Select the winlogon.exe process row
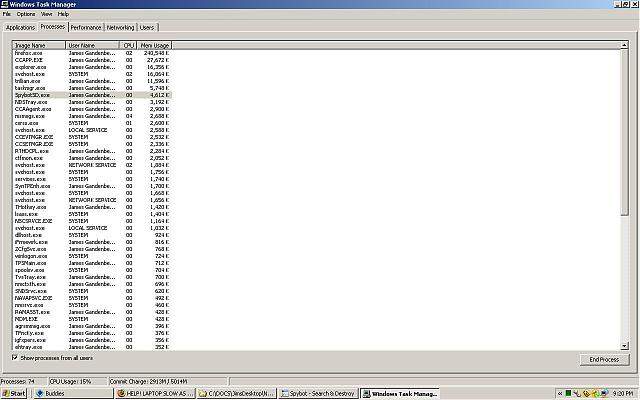This screenshot has width=640, height=400. coord(92,256)
